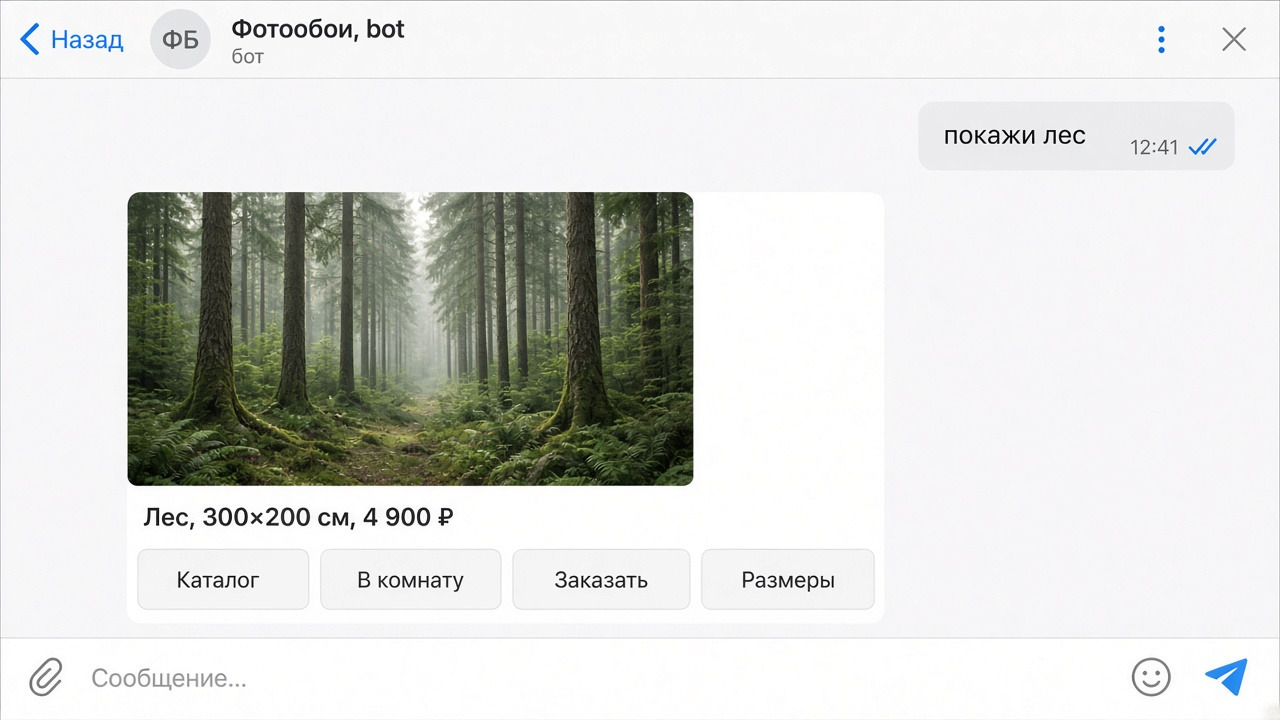1280x720 pixels.
Task: Tap the Заказать bot button
Action: (x=601, y=579)
